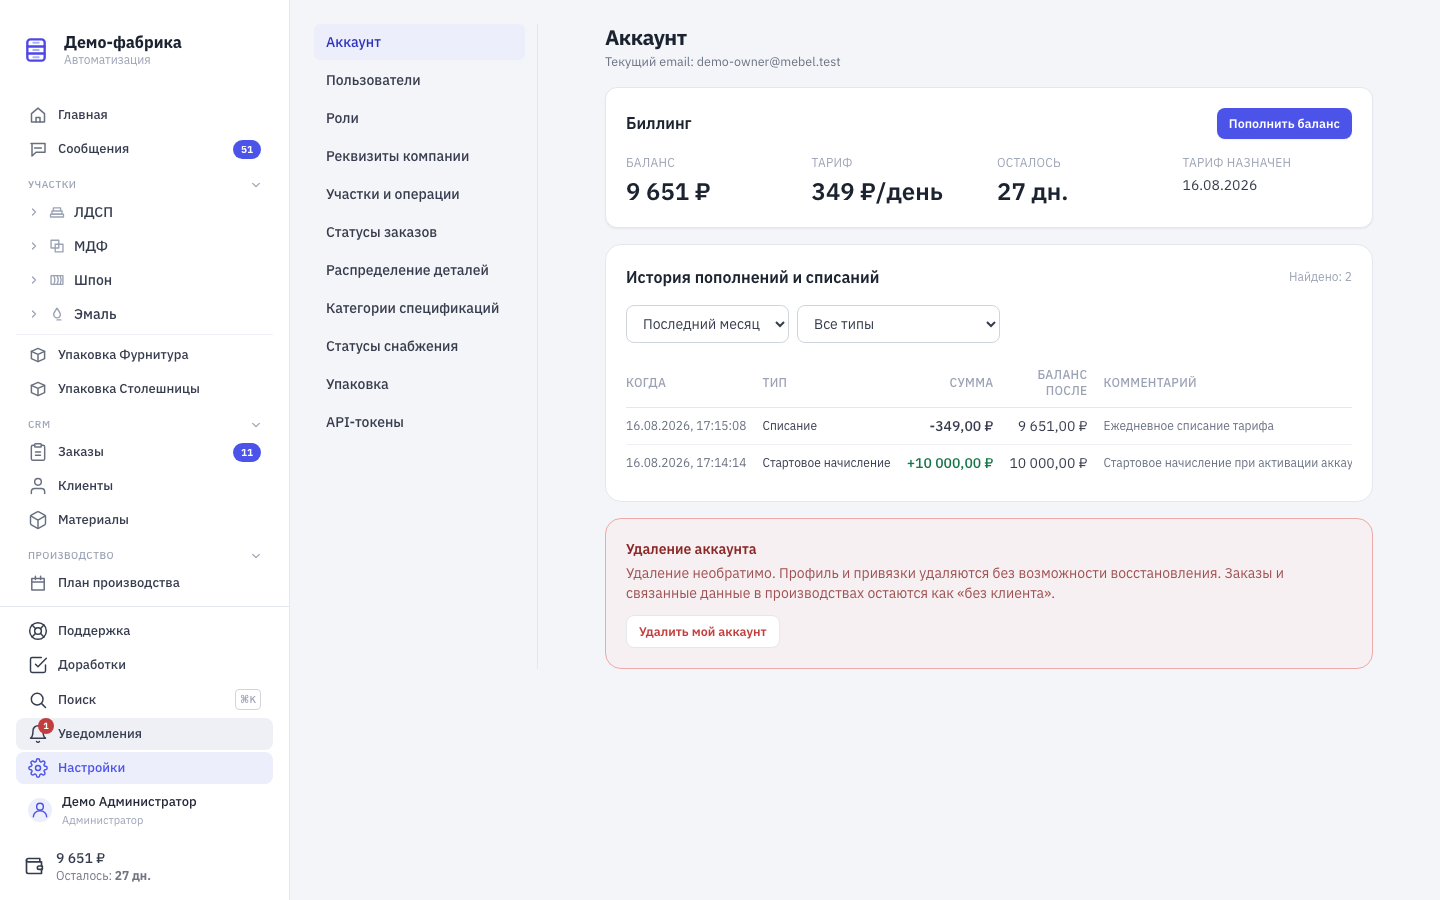Open Реквизиты компании settings tab
The height and width of the screenshot is (900, 1440).
(x=419, y=156)
